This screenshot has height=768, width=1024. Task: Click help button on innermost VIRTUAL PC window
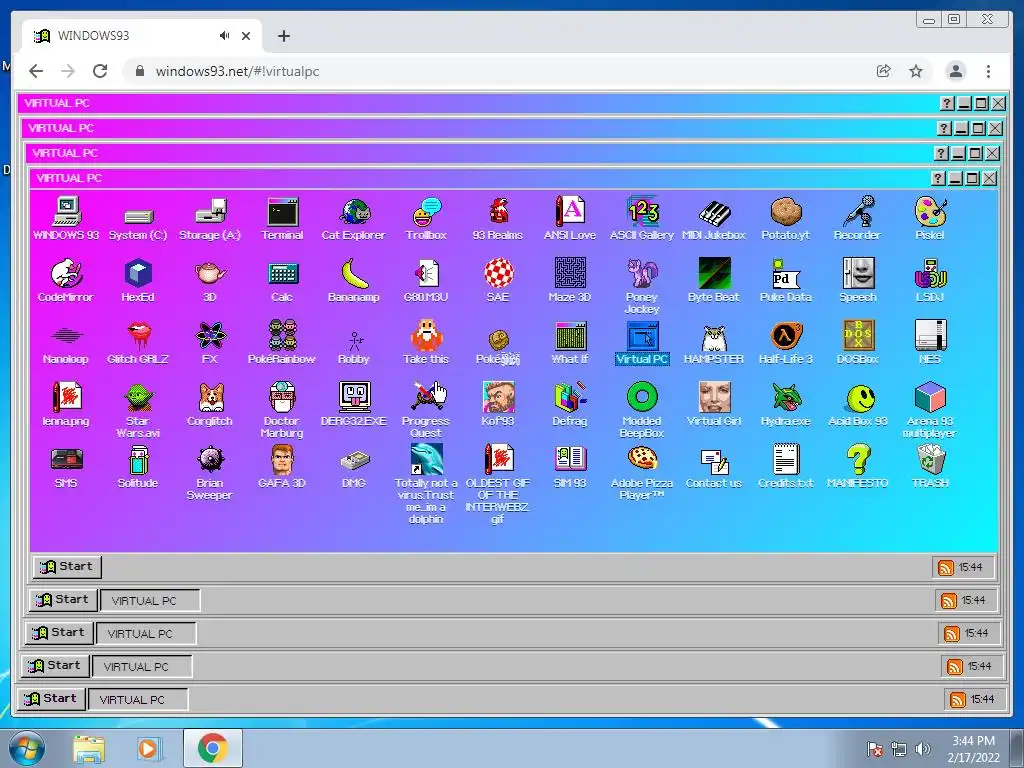click(x=938, y=178)
